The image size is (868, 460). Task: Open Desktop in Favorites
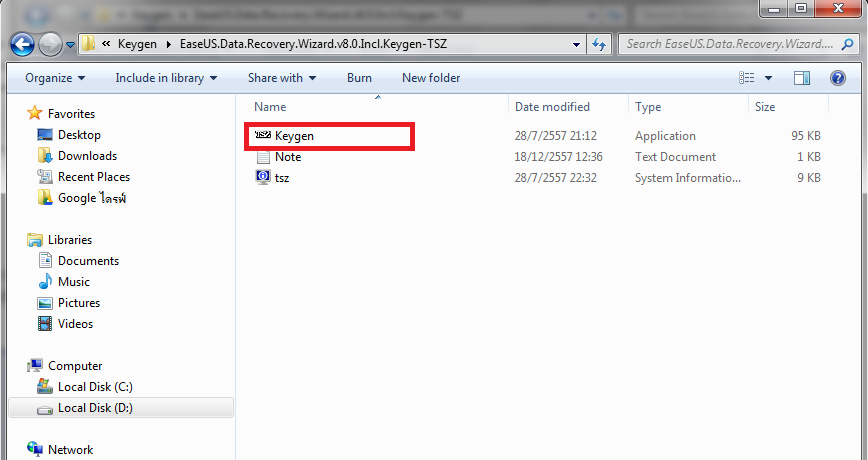79,135
